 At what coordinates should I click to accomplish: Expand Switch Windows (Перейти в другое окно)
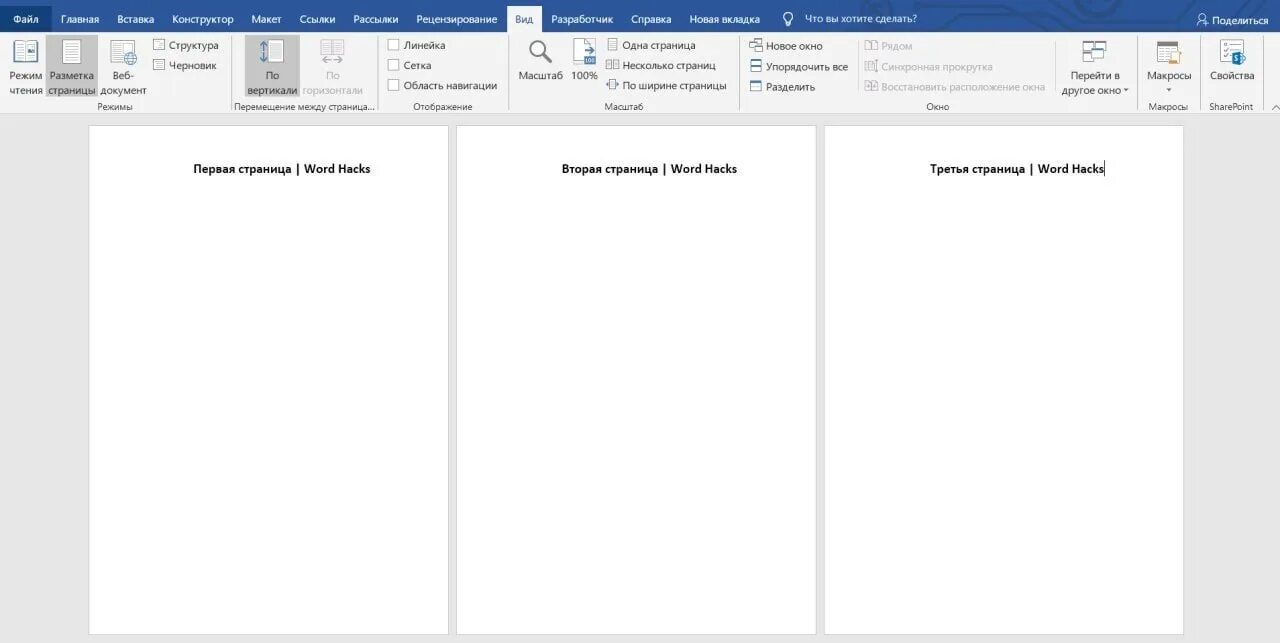click(1095, 67)
